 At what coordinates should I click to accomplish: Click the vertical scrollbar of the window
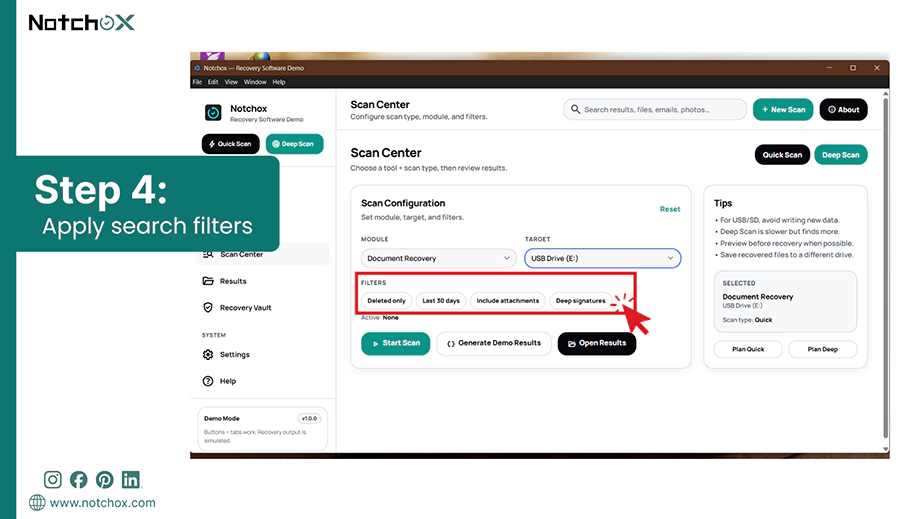886,270
